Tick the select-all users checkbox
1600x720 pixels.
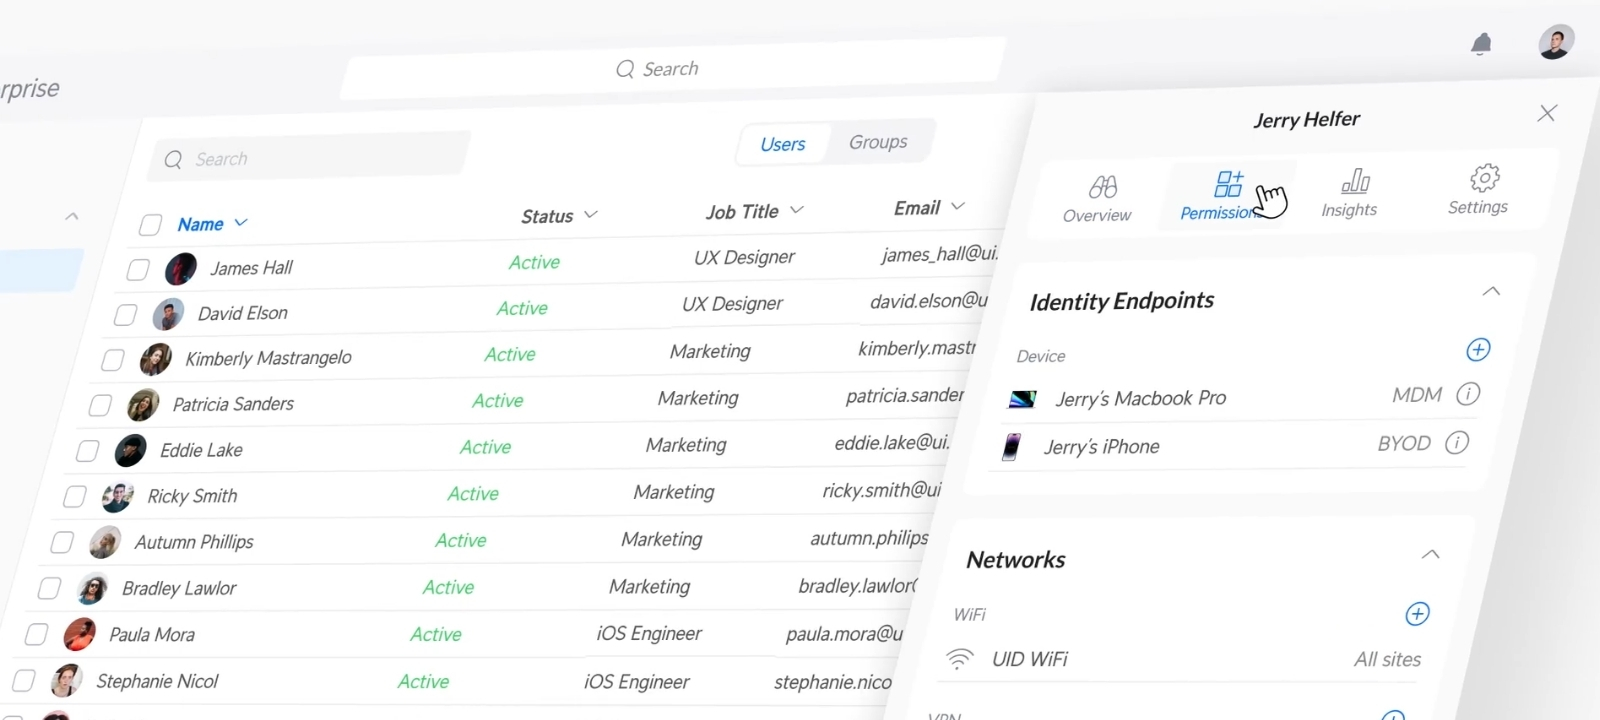[150, 225]
